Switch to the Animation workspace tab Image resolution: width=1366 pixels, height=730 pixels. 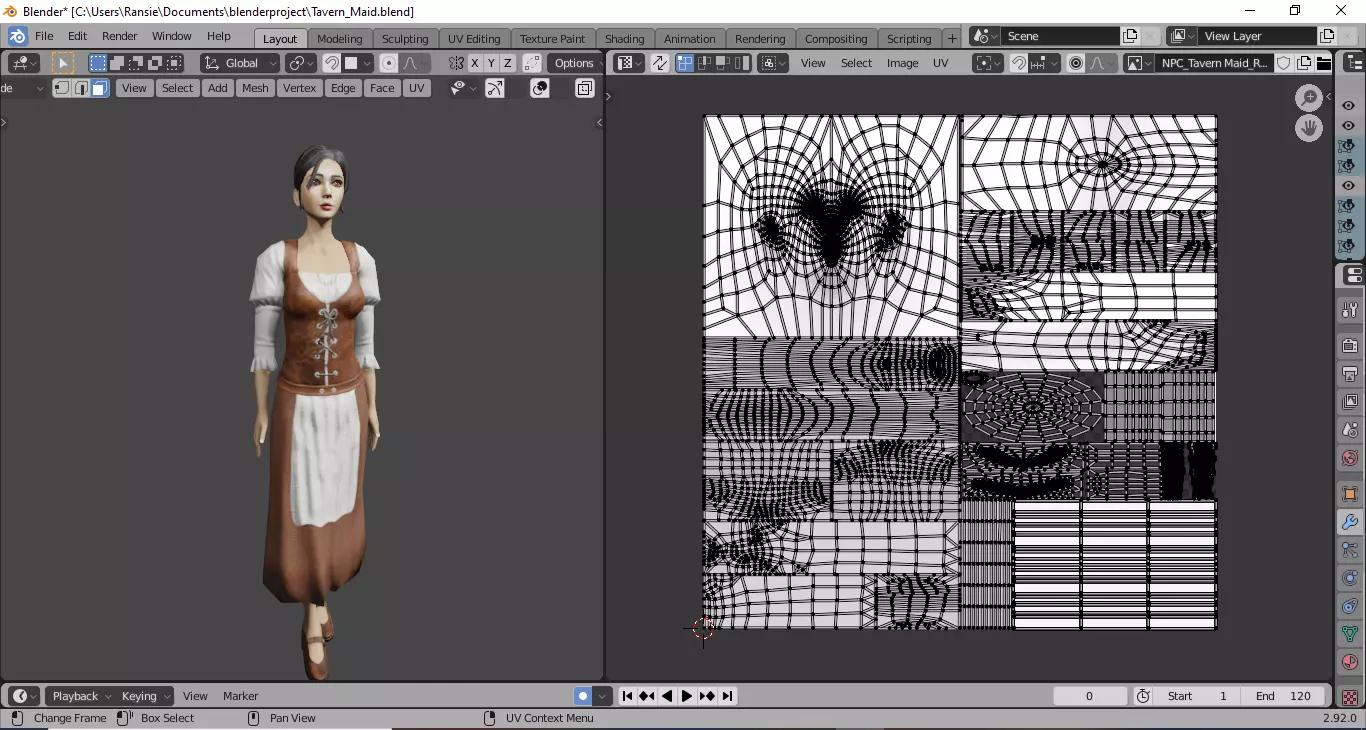(x=690, y=39)
